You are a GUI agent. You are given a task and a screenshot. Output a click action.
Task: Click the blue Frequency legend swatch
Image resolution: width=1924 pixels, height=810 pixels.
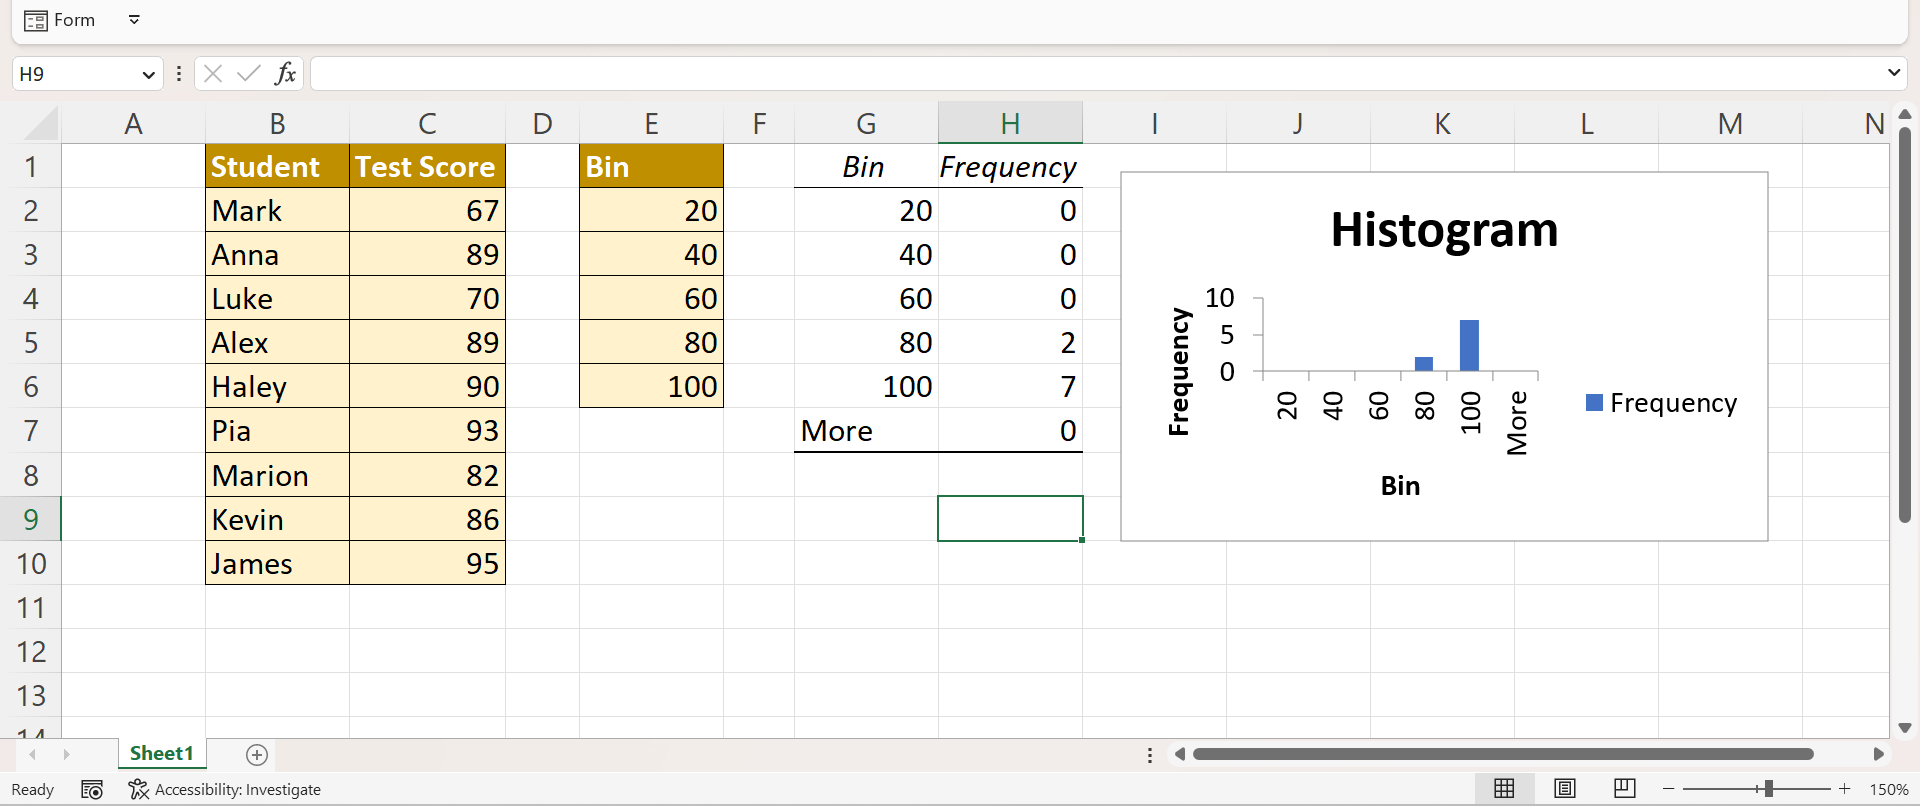pyautogui.click(x=1594, y=403)
